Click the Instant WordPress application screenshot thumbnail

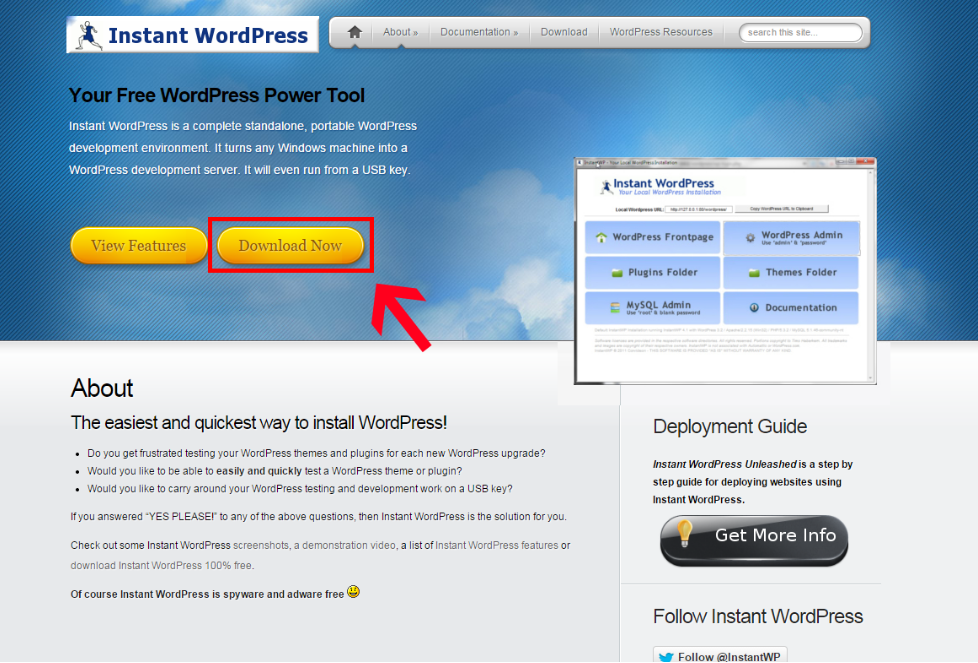click(x=725, y=271)
